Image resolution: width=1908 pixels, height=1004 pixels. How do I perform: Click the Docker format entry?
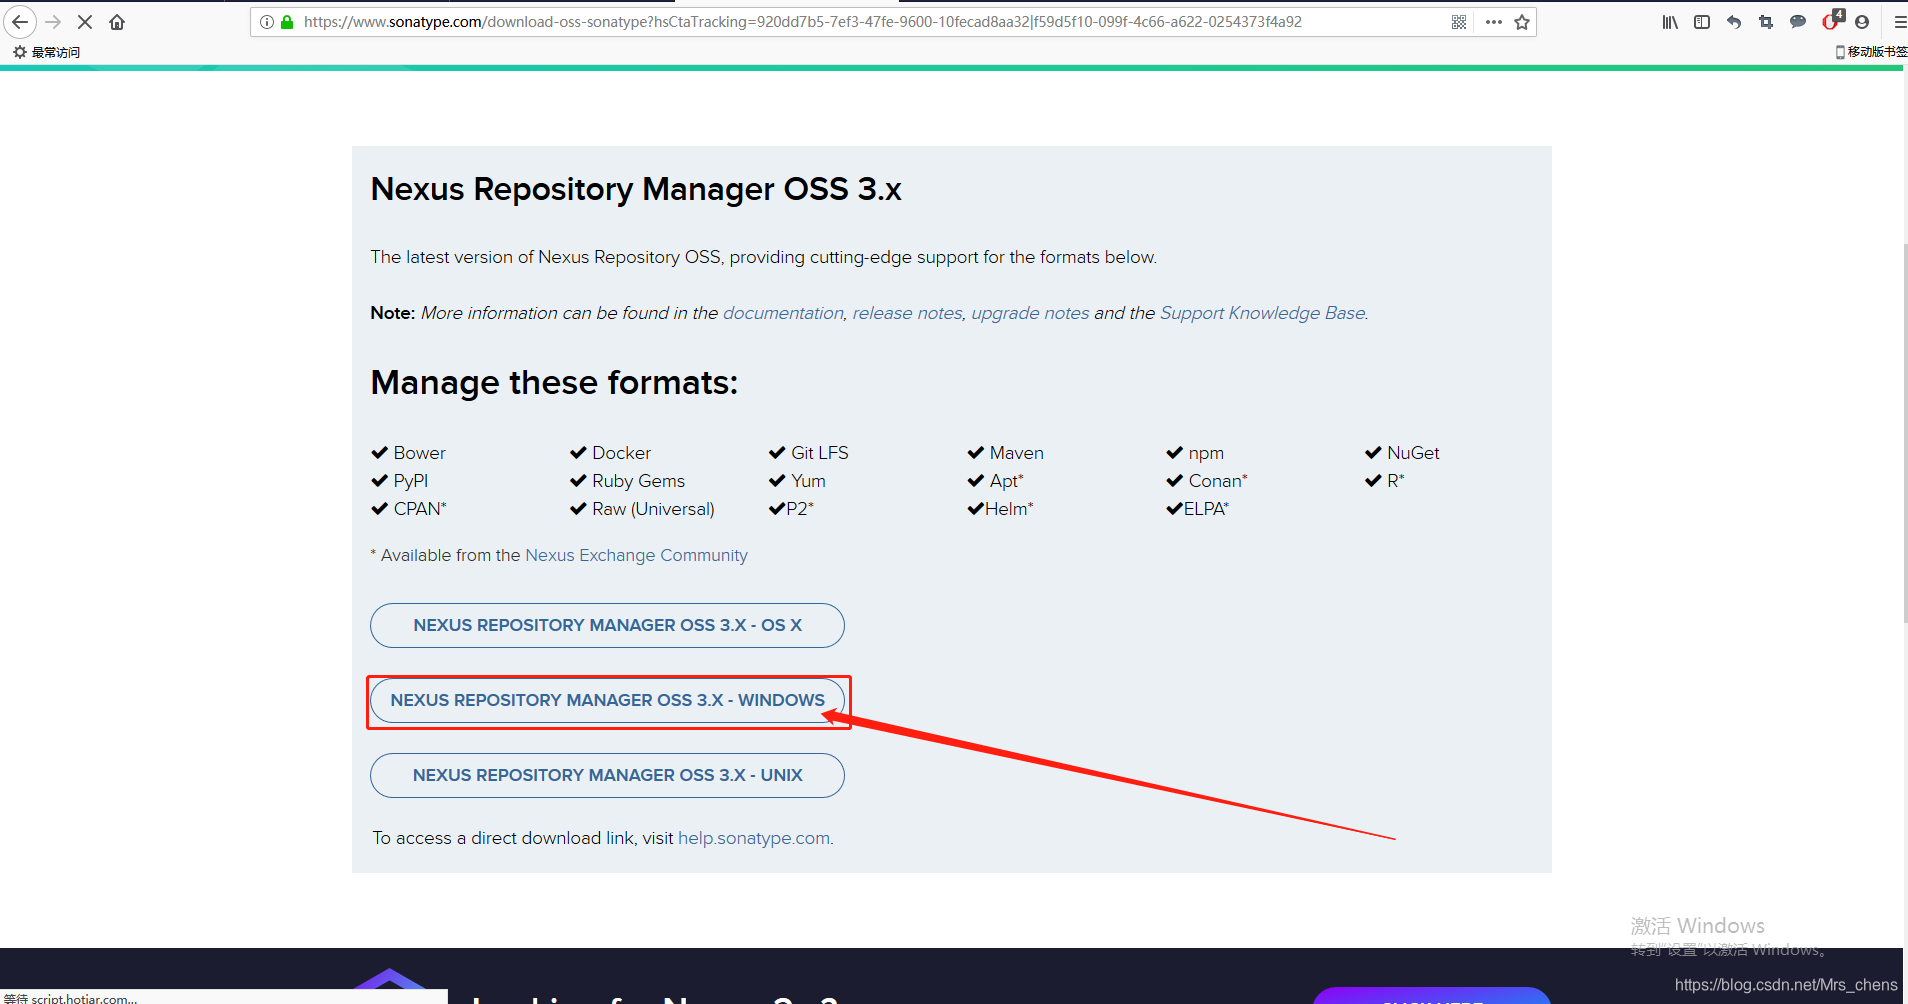(x=610, y=453)
